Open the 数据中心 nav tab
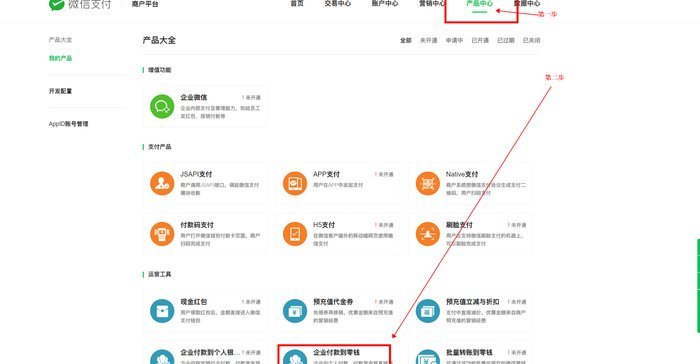Viewport: 700px width, 364px height. pos(527,4)
